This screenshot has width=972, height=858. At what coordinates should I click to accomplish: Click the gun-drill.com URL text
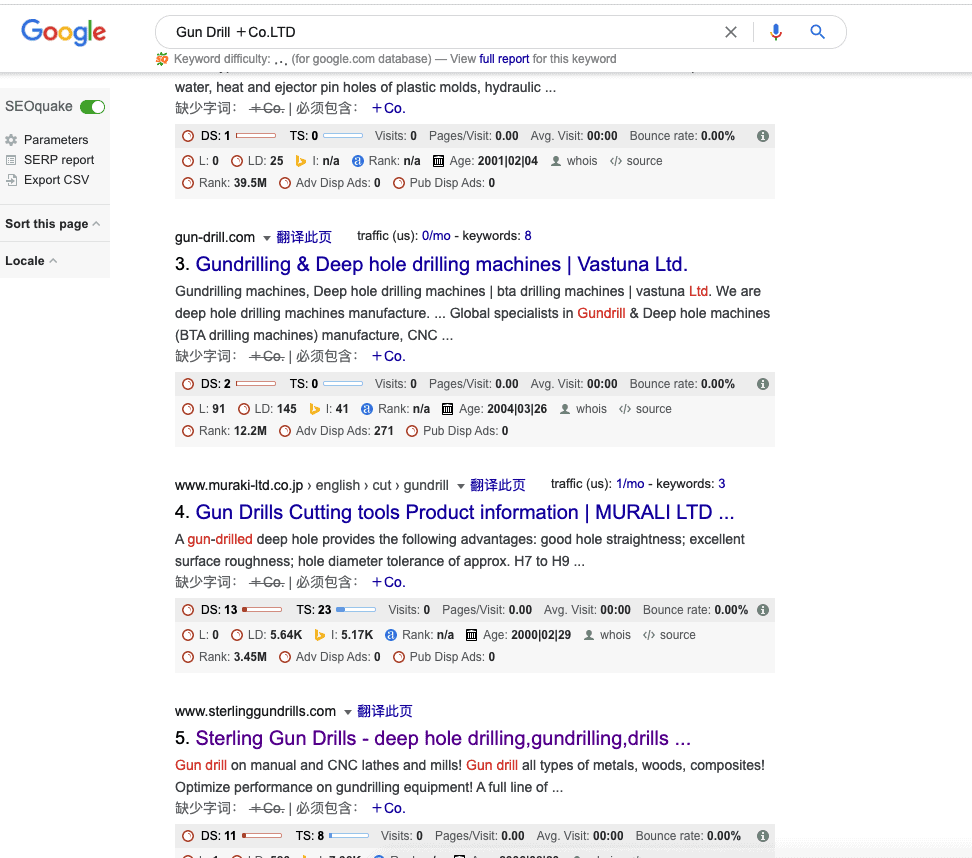pyautogui.click(x=214, y=237)
